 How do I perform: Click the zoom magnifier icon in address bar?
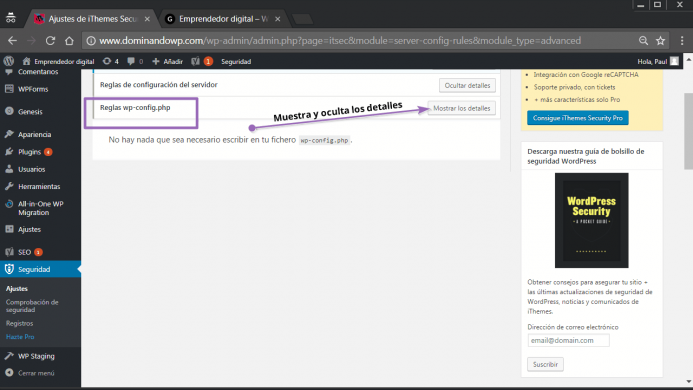point(644,41)
